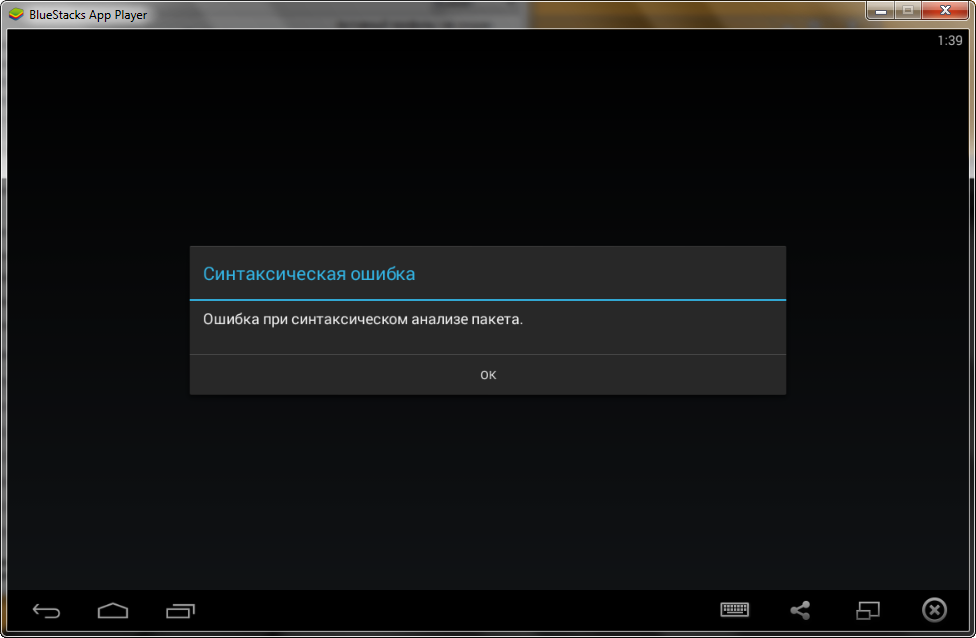976x638 pixels.
Task: Maximize the BlueStacks App Player window
Action: pos(908,11)
